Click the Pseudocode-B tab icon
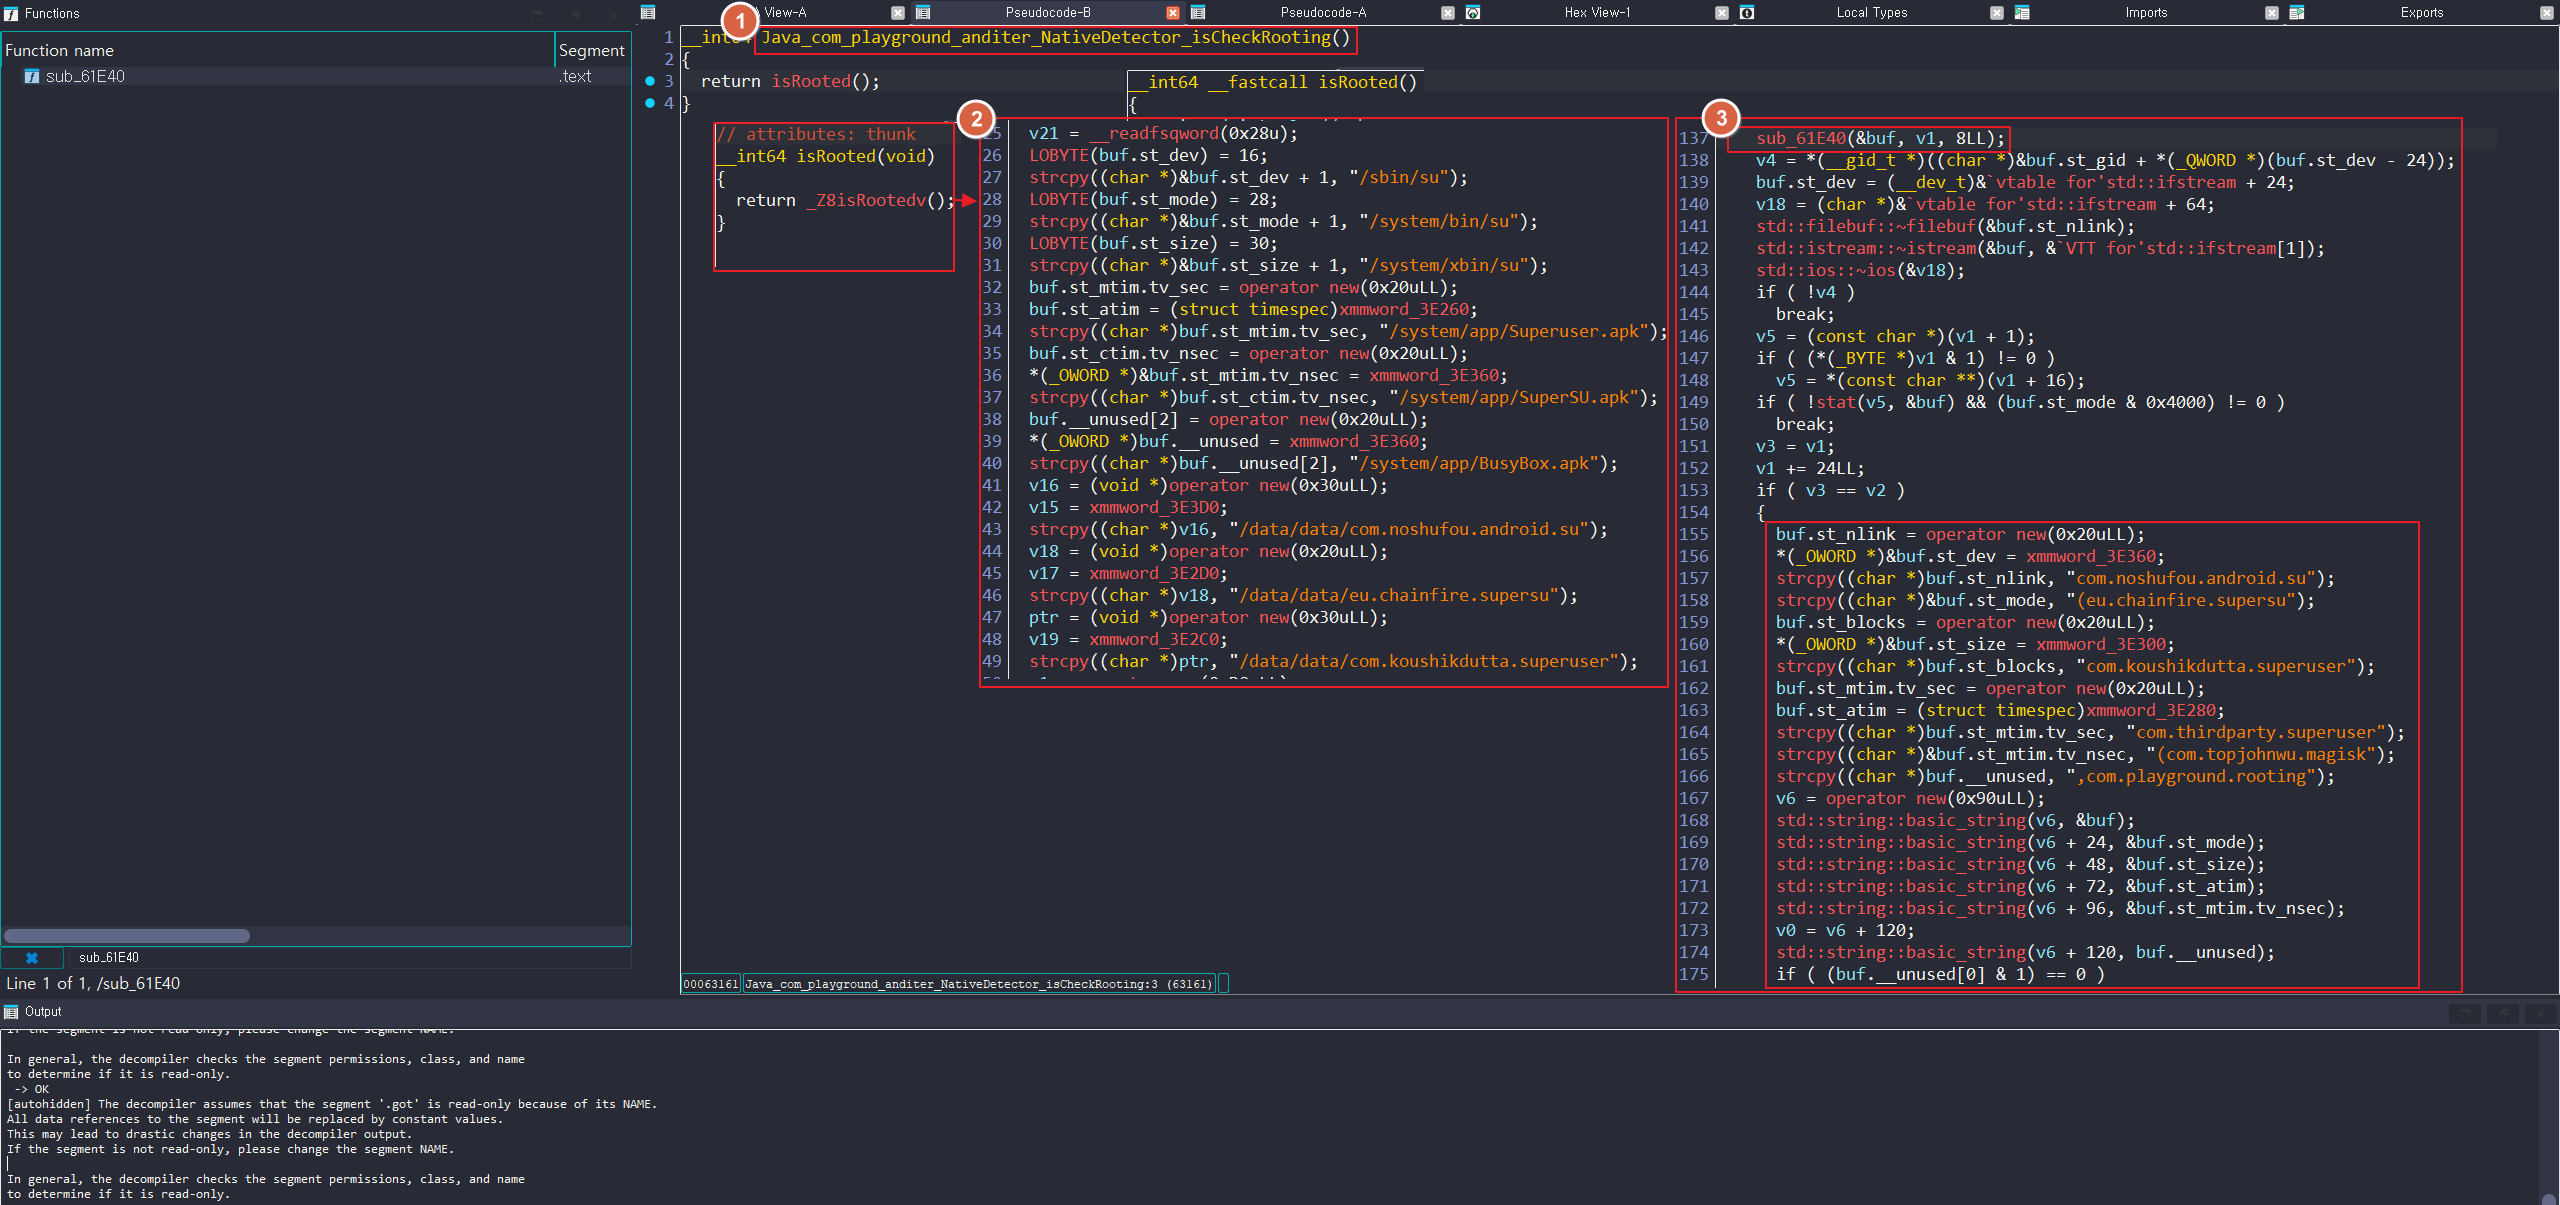Image resolution: width=2560 pixels, height=1205 pixels. point(923,13)
